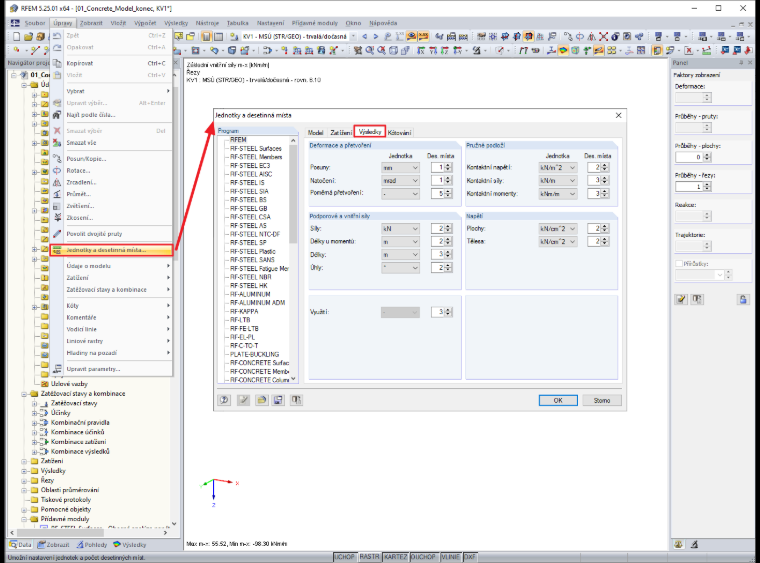Click the save diskette icon in dialog footer
The width and height of the screenshot is (760, 563).
pyautogui.click(x=278, y=400)
